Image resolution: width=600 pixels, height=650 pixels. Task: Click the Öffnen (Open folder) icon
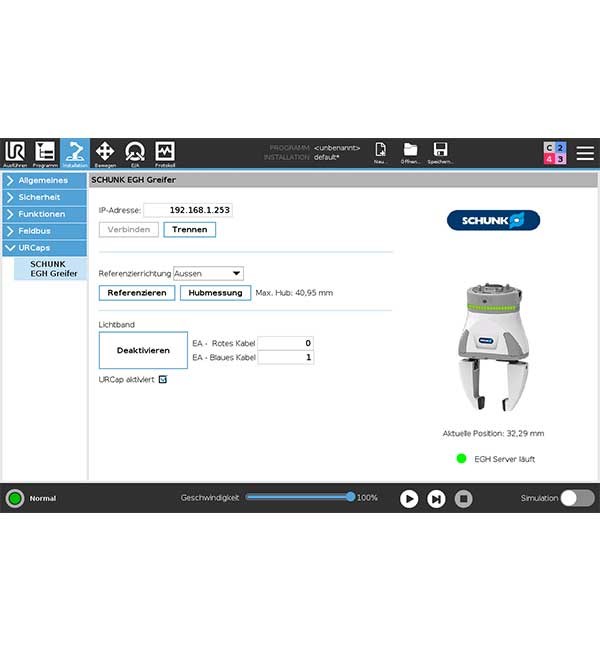point(411,153)
